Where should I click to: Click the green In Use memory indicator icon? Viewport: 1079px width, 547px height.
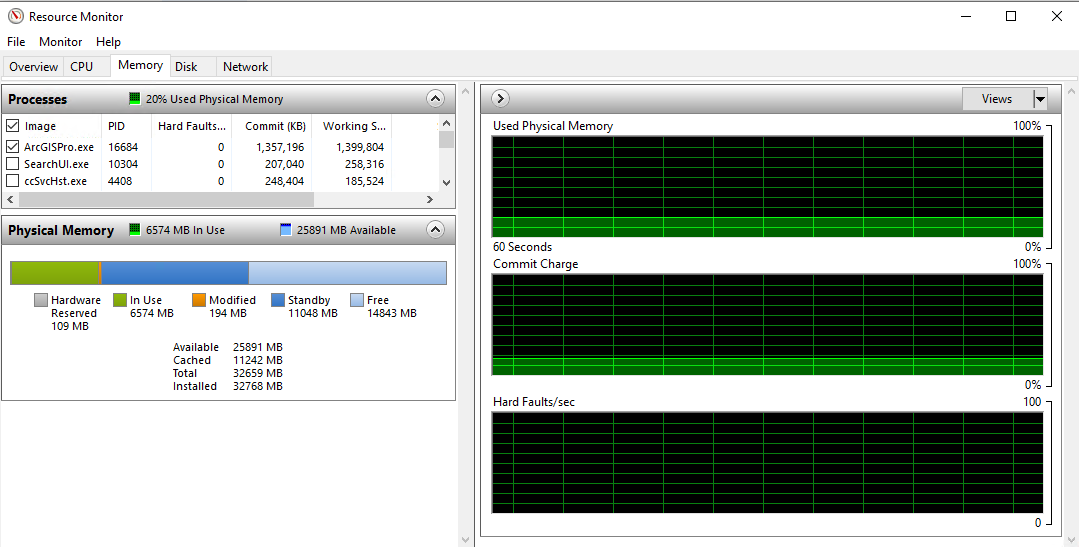tap(135, 230)
